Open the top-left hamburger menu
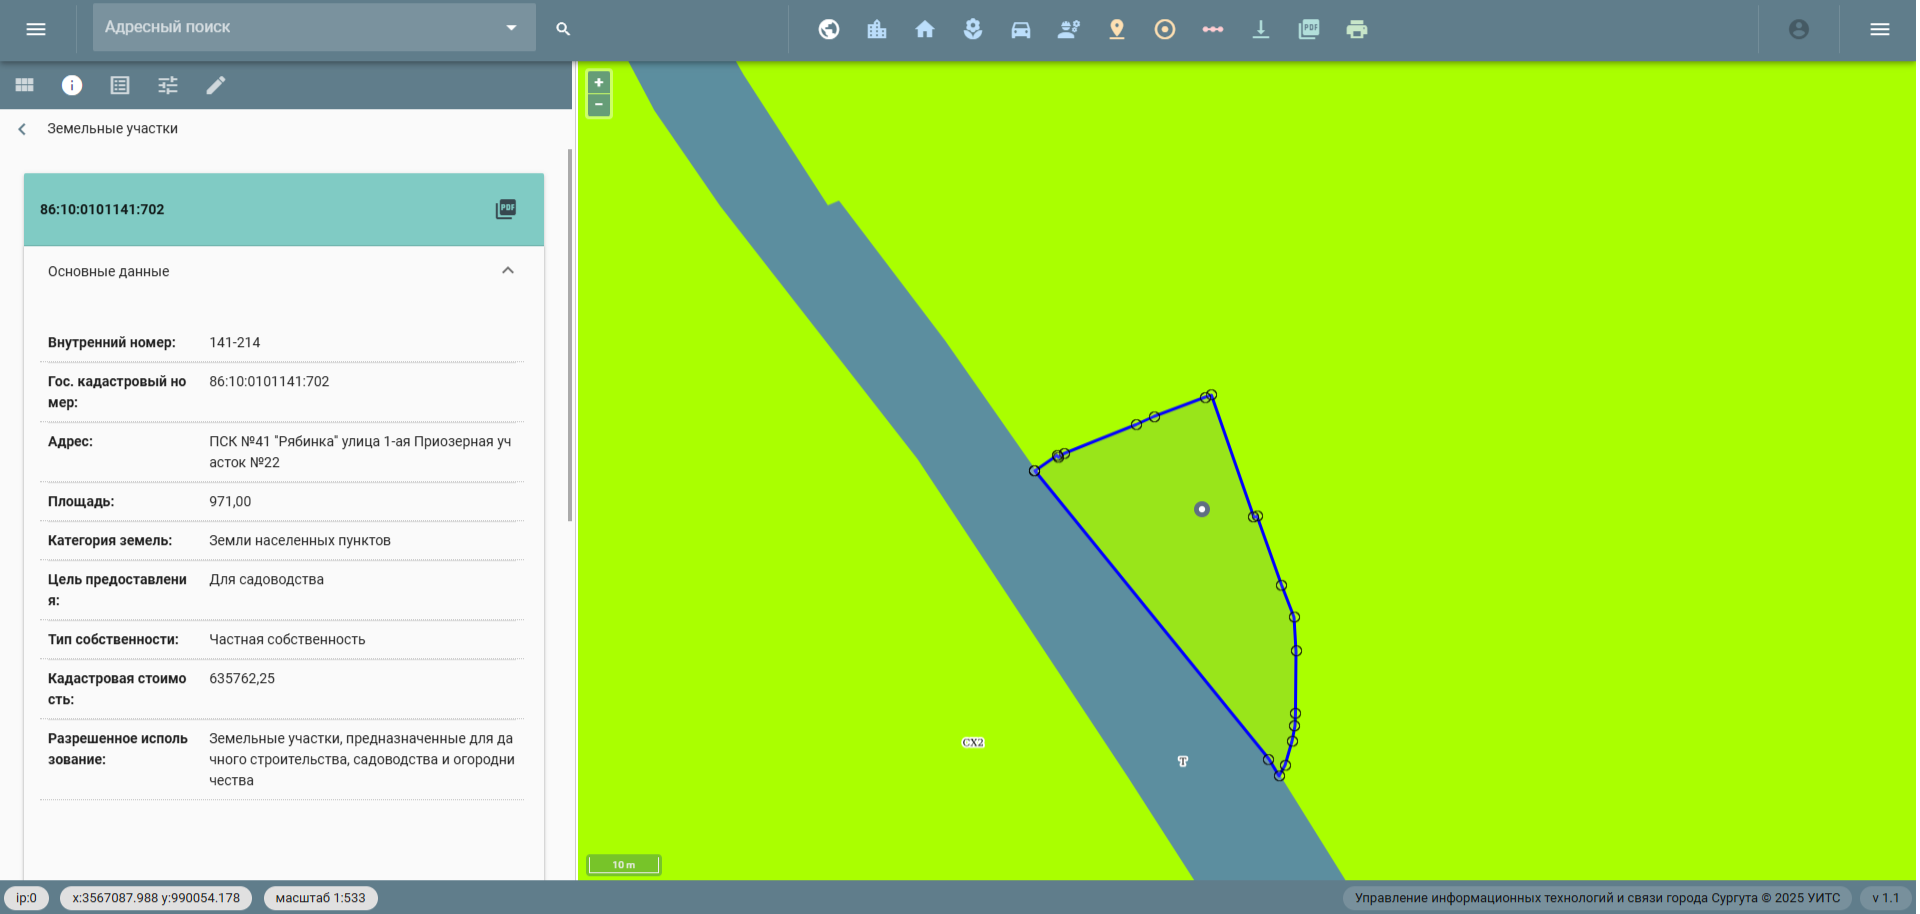 pos(36,29)
